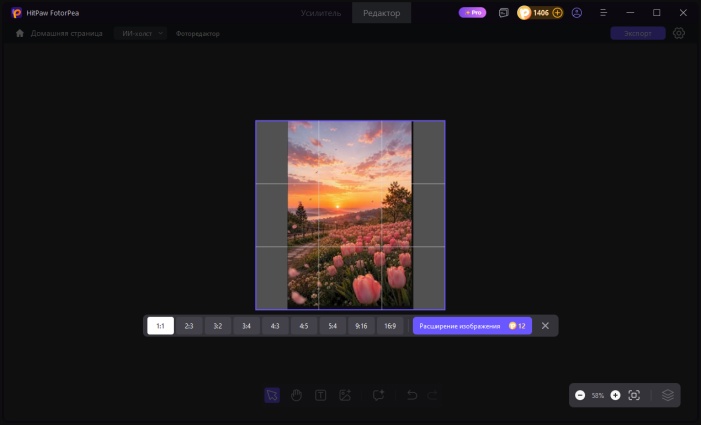Select the 1:1 aspect ratio

160,326
